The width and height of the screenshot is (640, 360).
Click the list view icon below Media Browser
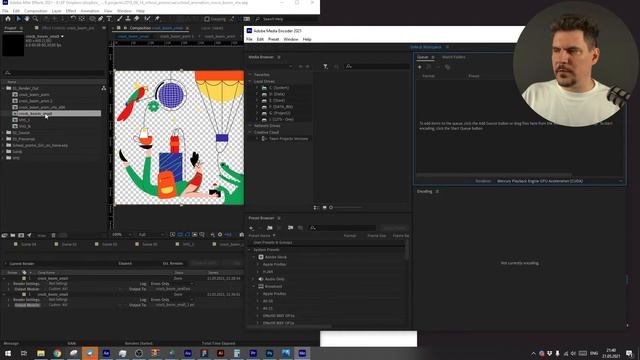point(316,207)
